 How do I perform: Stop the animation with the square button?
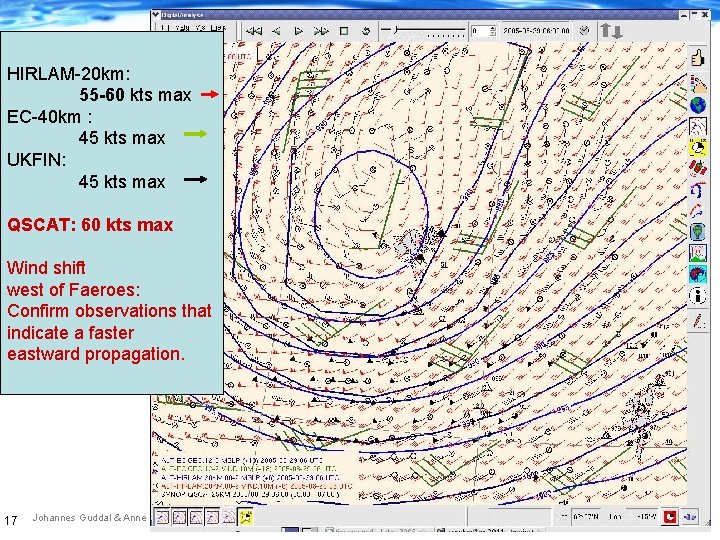tap(343, 31)
